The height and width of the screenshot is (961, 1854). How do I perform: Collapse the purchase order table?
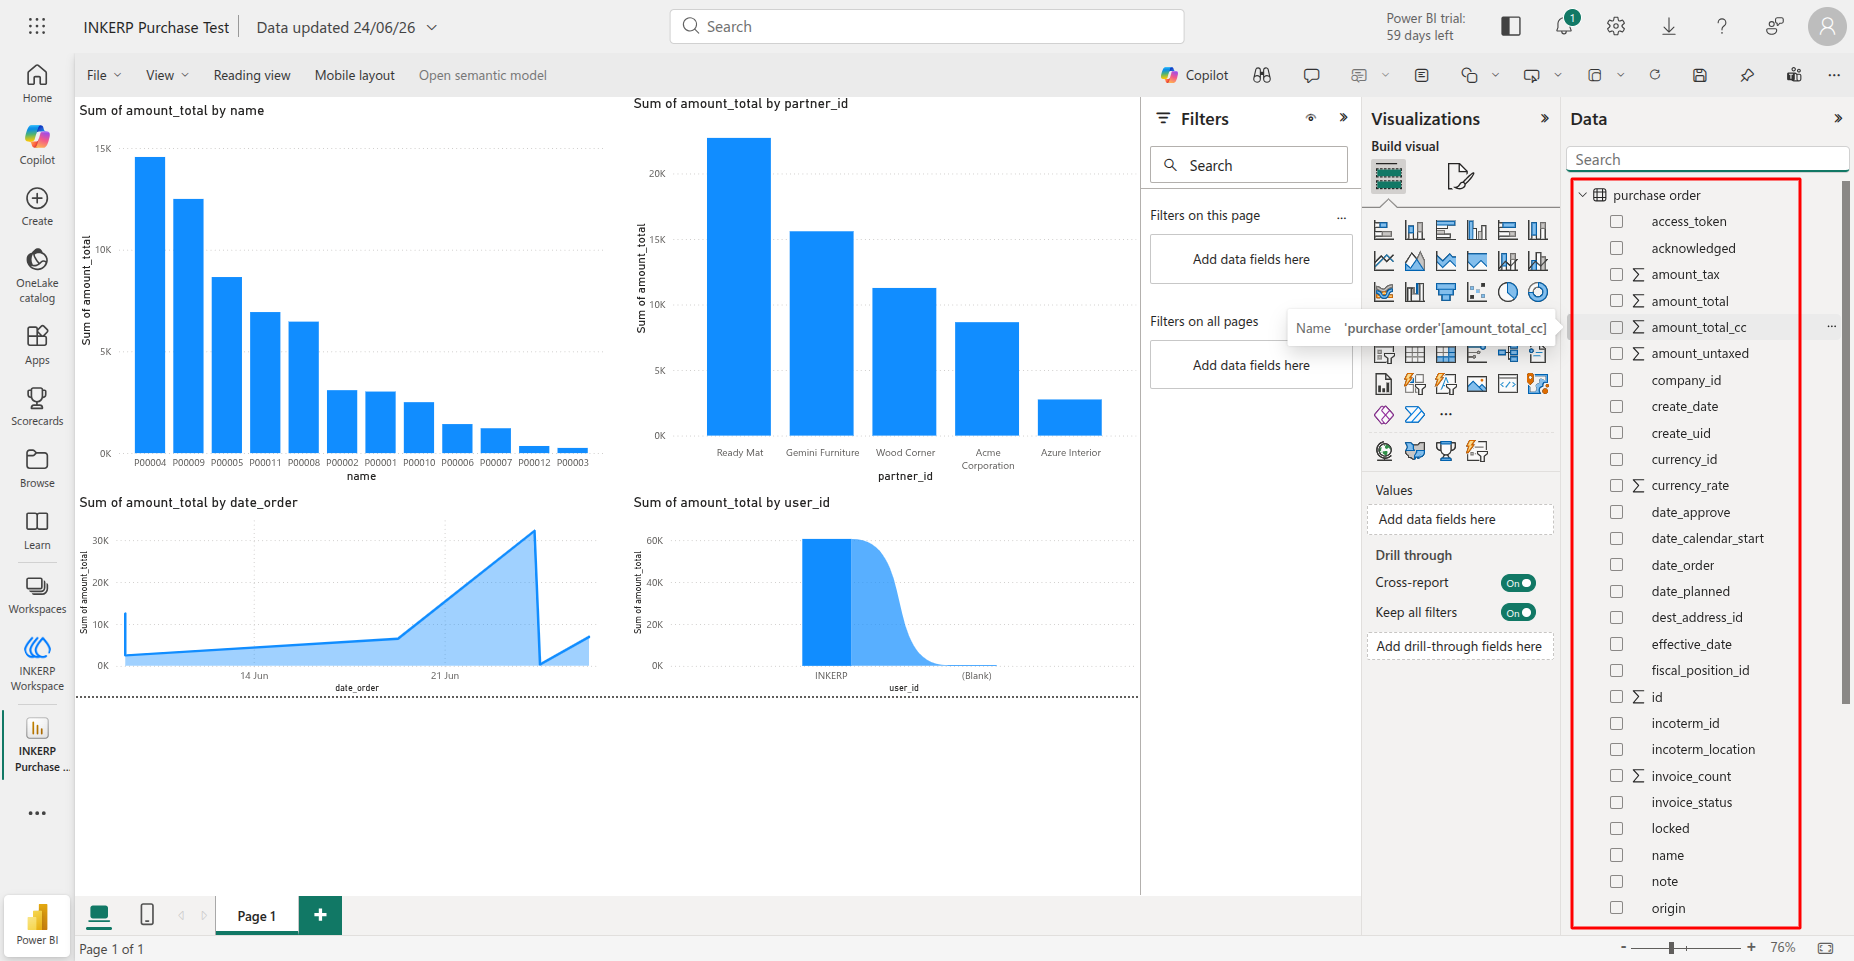click(x=1583, y=195)
